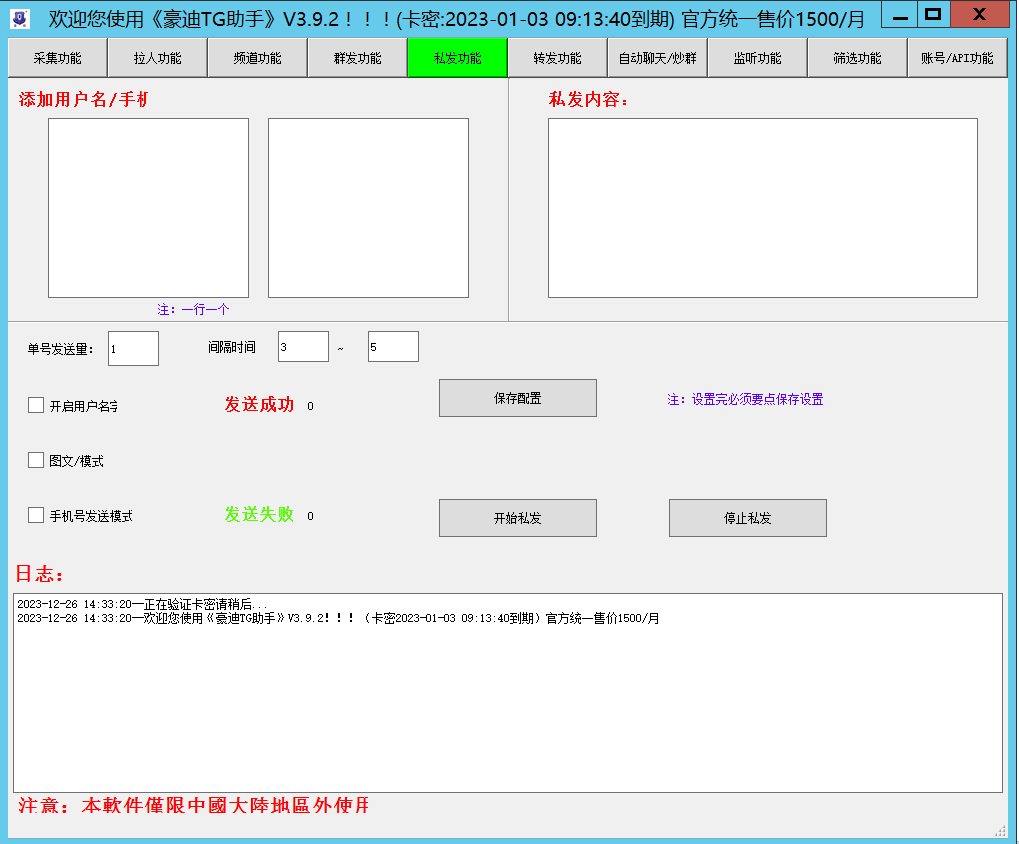The height and width of the screenshot is (844, 1019).
Task: Click the 注：一行一个 note text
Action: 193,309
